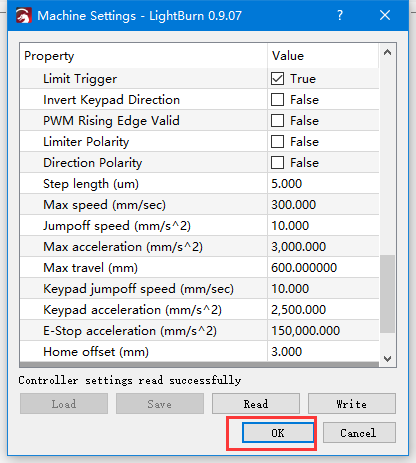Uncheck the Limit Trigger checkbox
Viewport: 416px width, 463px height.
(x=277, y=79)
